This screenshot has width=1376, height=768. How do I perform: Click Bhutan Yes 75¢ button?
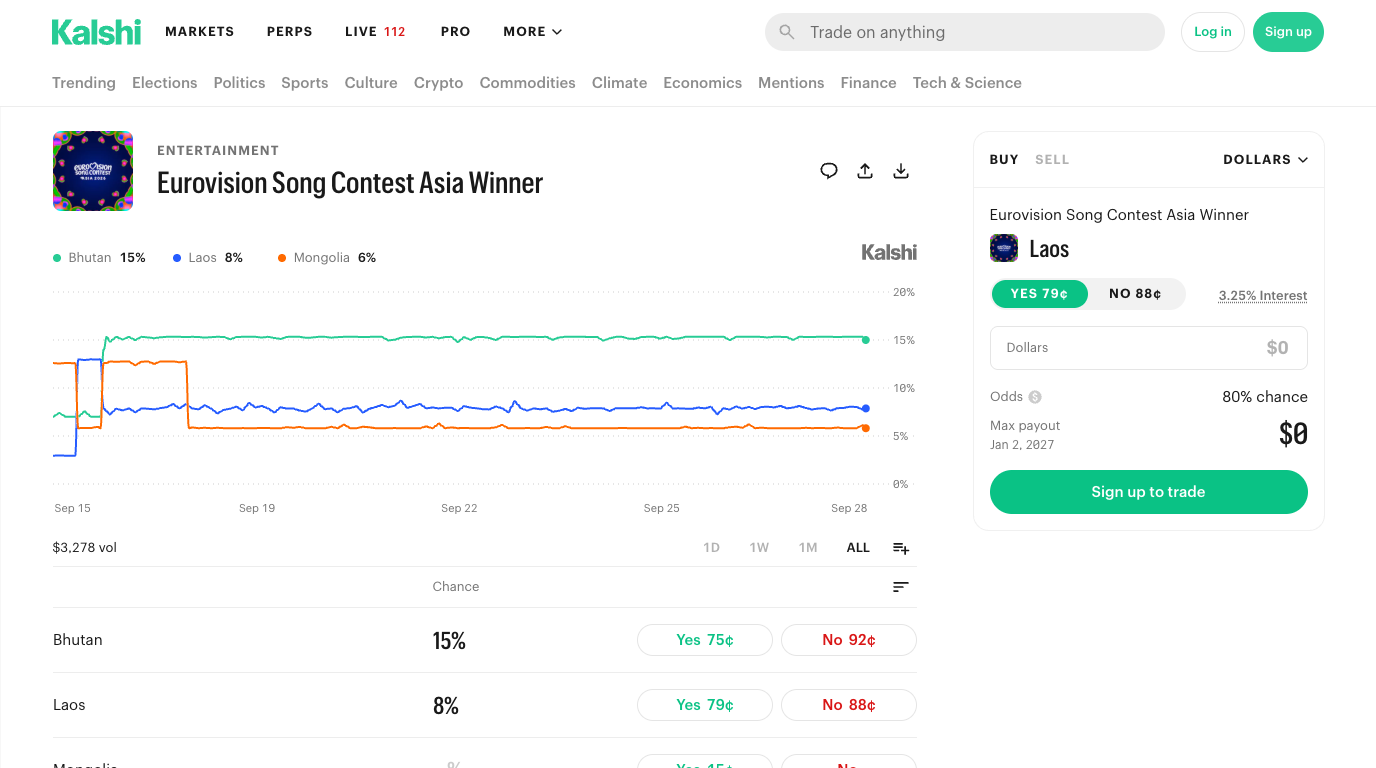(x=705, y=640)
